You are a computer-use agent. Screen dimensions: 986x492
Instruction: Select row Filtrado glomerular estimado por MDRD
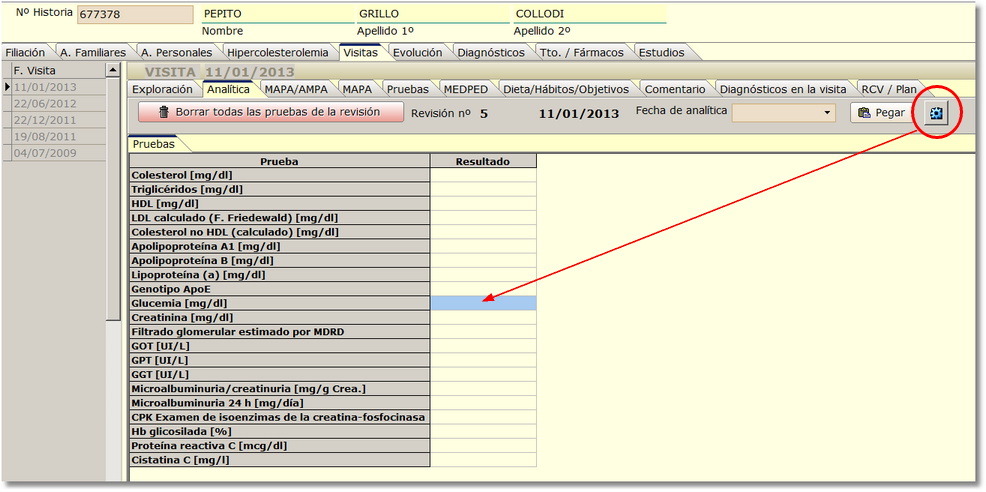(x=280, y=332)
